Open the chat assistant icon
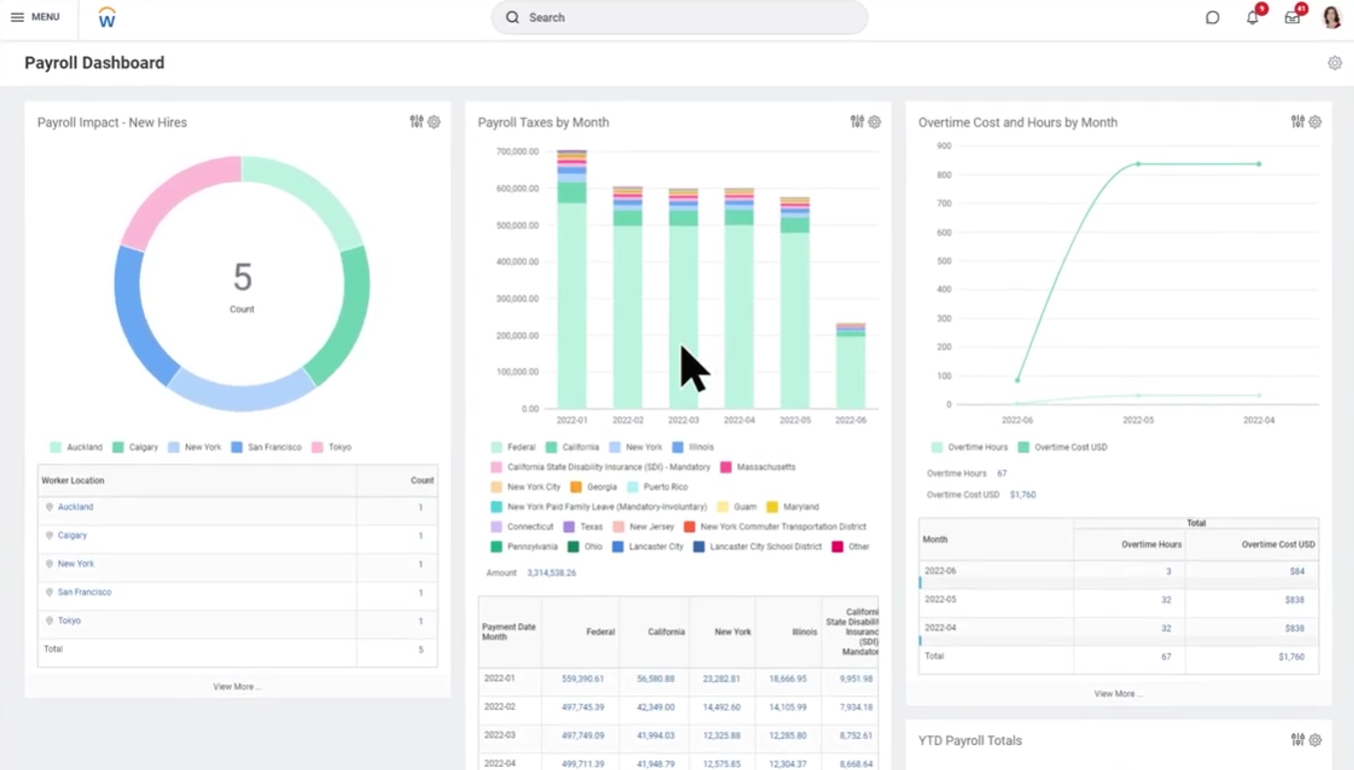 (x=1212, y=17)
